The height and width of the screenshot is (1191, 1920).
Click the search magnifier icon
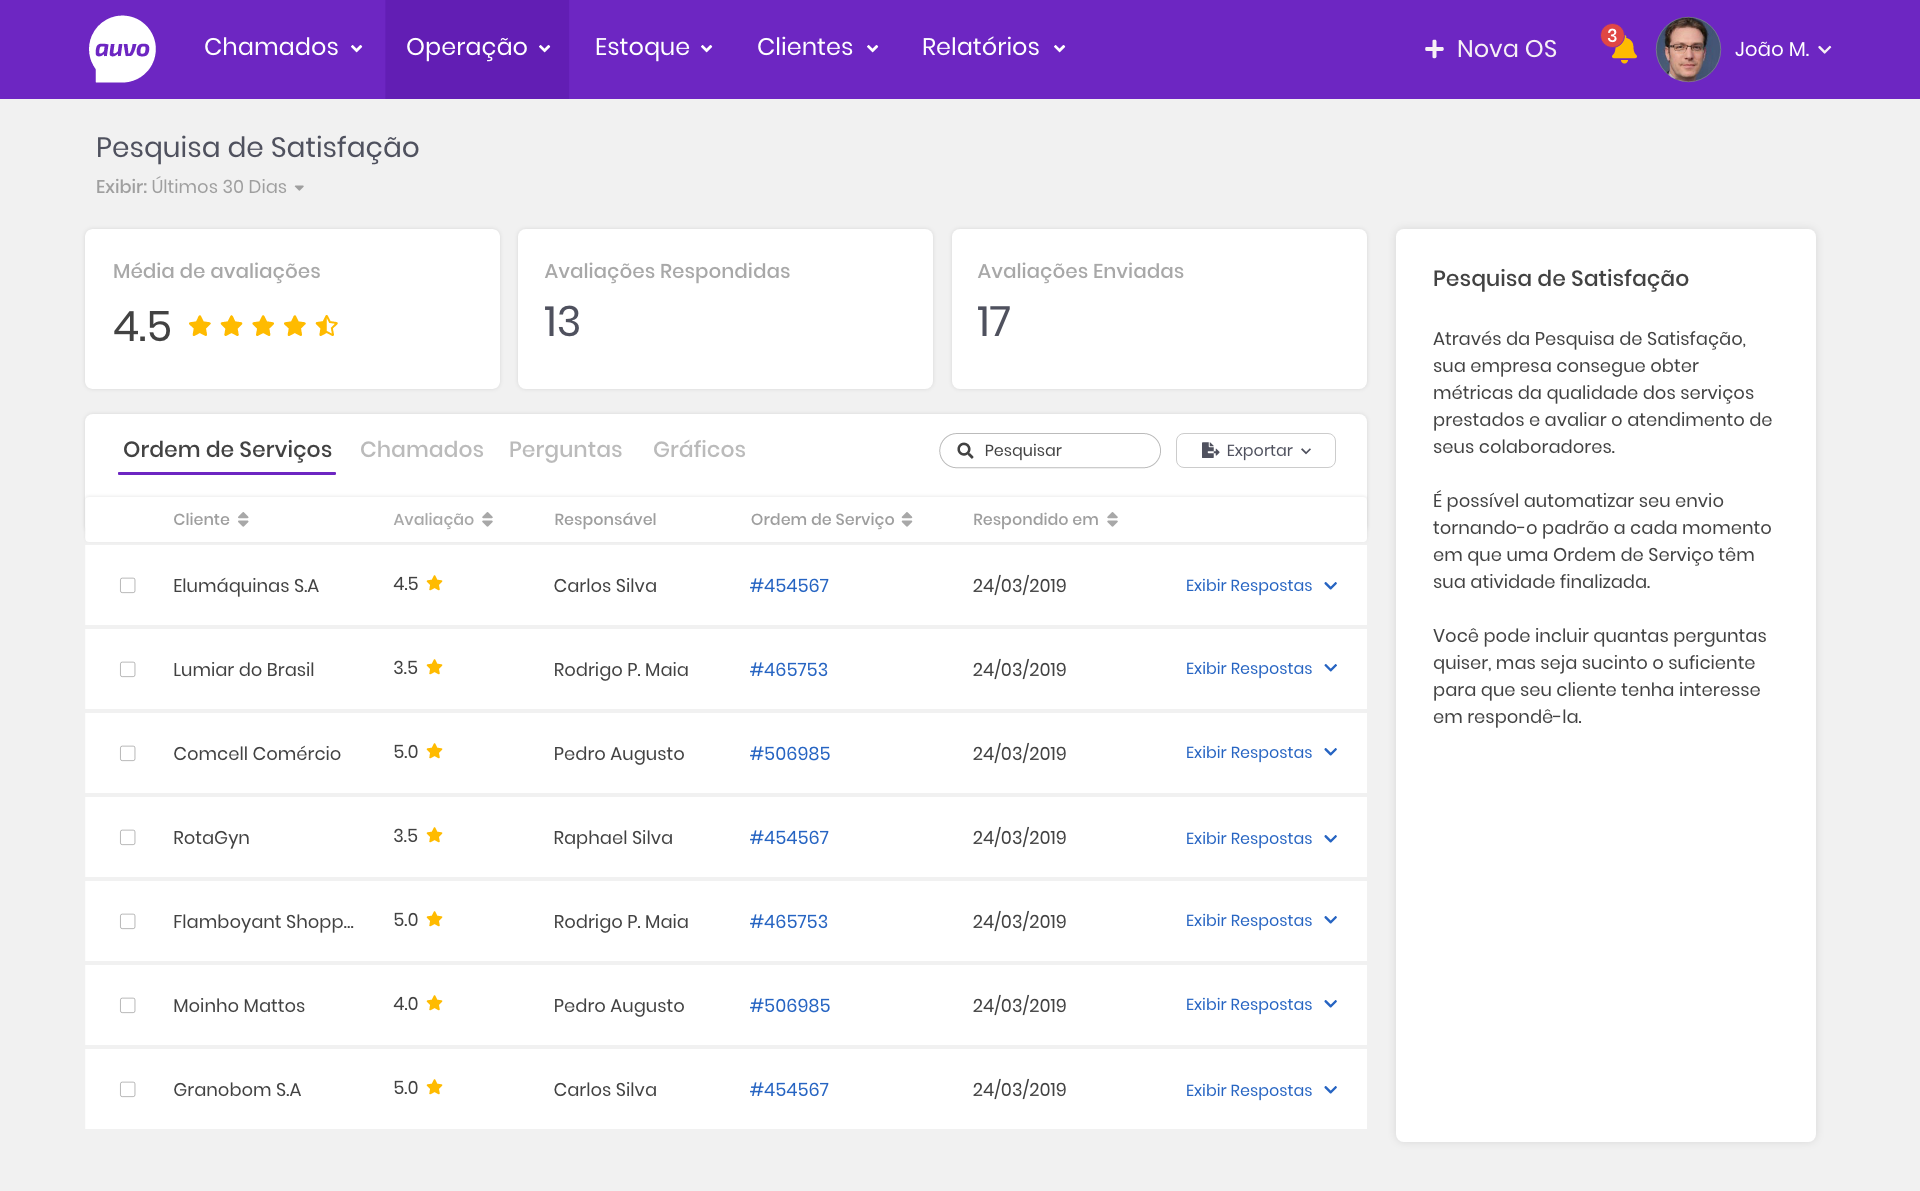[965, 451]
